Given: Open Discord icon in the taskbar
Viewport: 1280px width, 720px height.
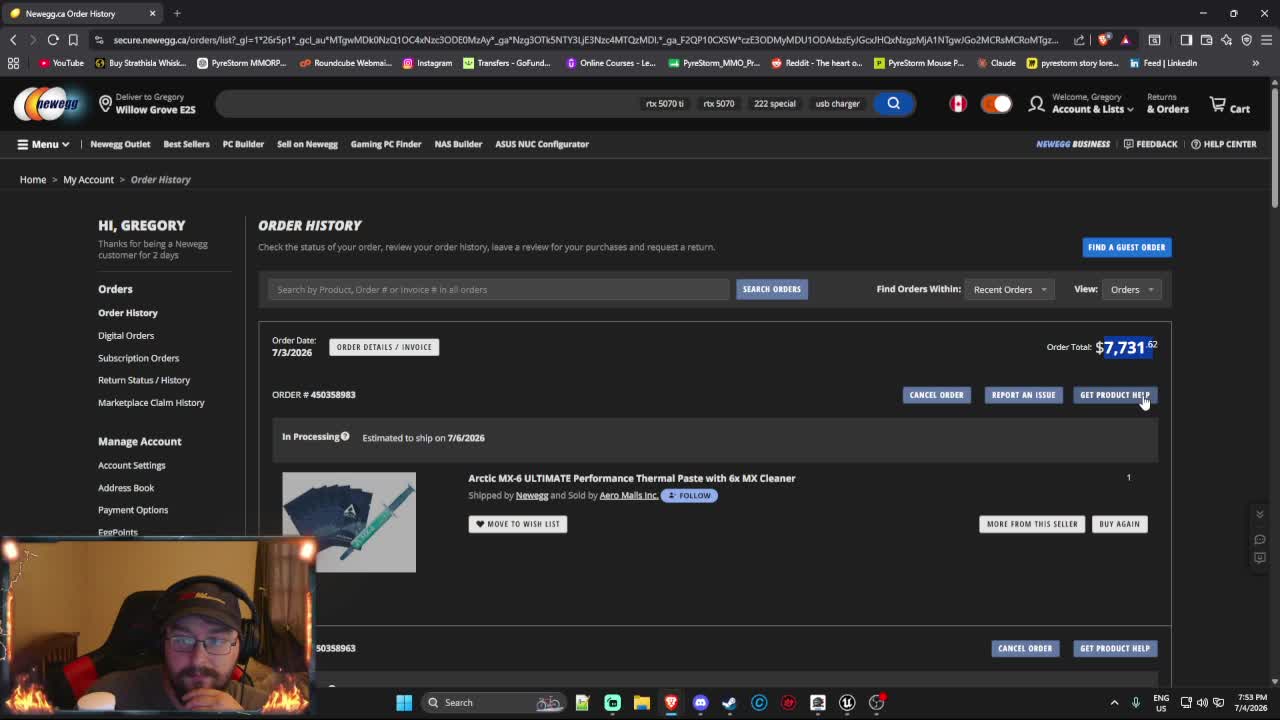Looking at the screenshot, I should click(x=700, y=702).
